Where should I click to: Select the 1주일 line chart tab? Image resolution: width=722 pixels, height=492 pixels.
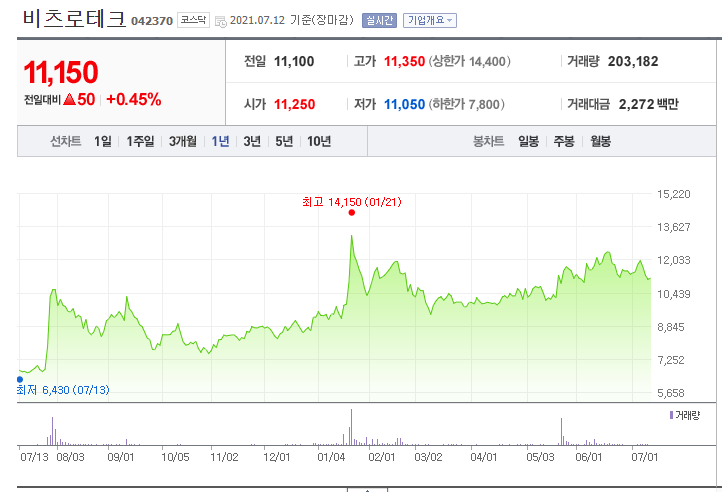click(140, 141)
